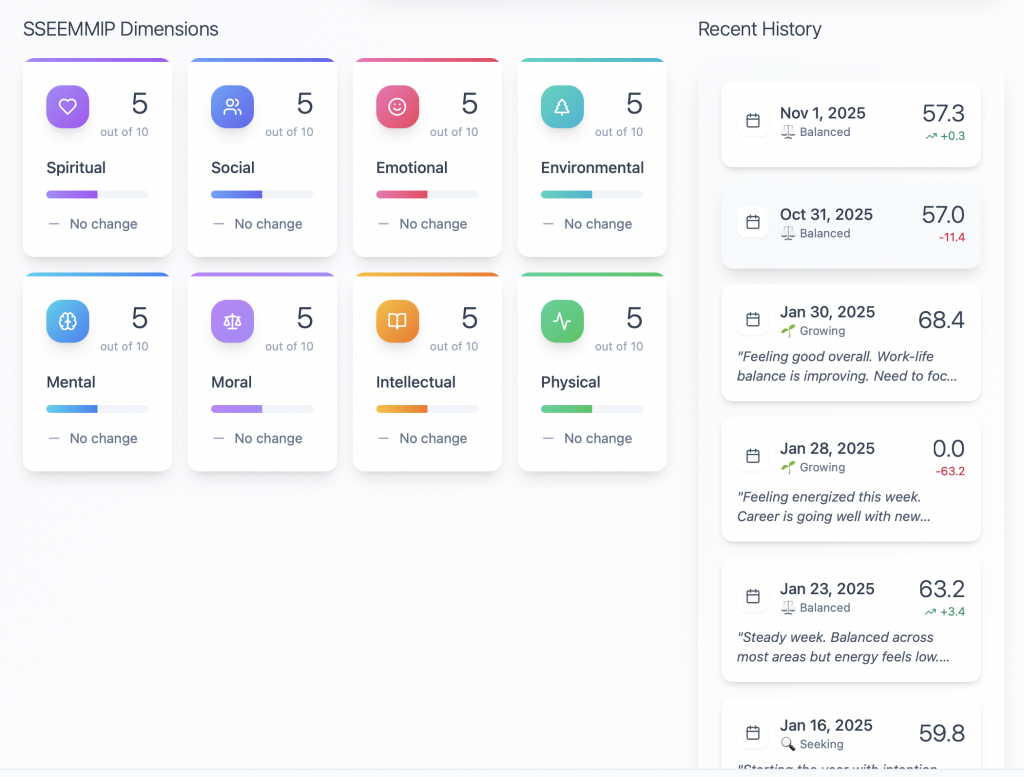Click the pink smiley Emotional icon
1024x777 pixels.
397,107
